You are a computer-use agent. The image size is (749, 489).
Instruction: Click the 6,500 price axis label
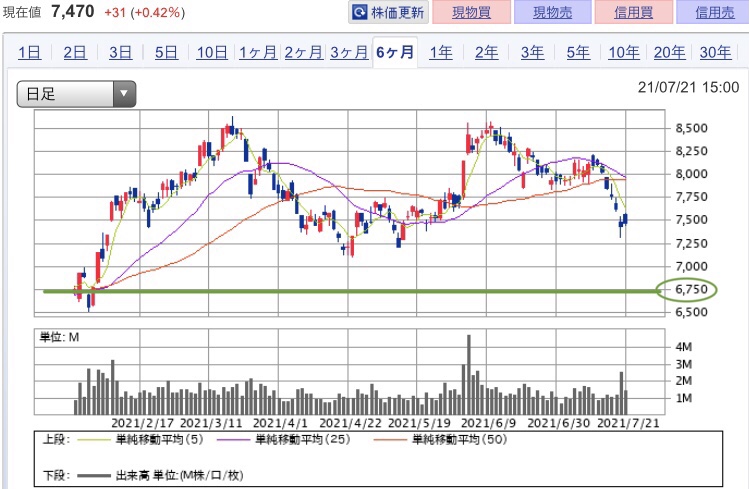pos(691,312)
